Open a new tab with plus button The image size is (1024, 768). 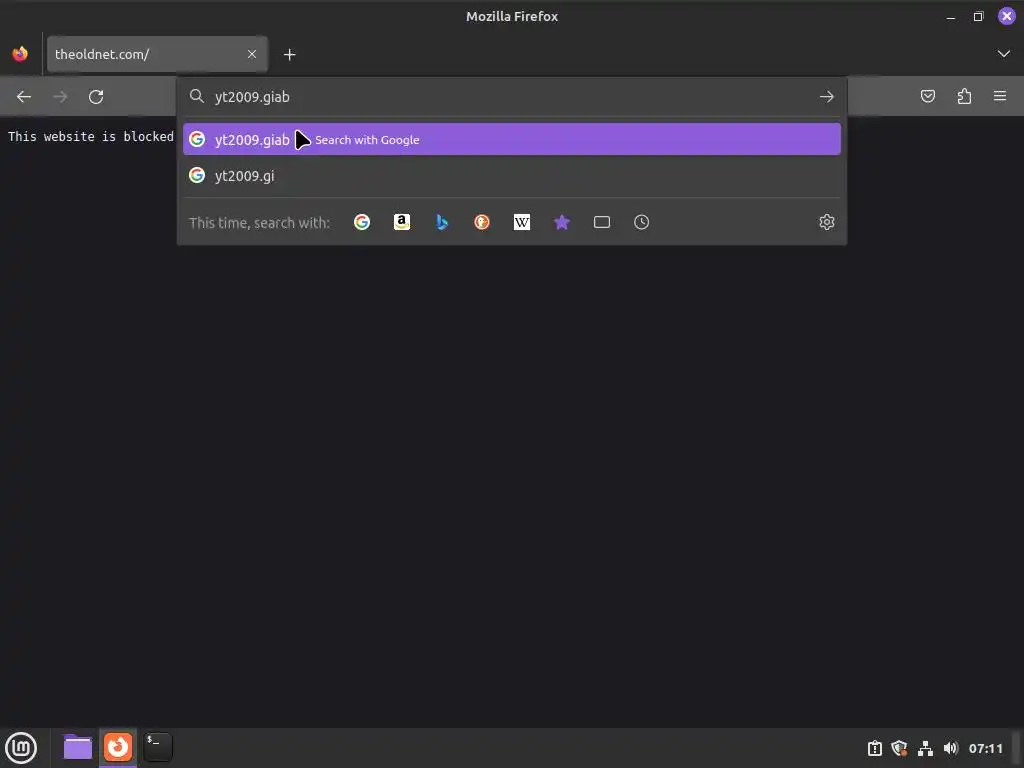[x=289, y=55]
